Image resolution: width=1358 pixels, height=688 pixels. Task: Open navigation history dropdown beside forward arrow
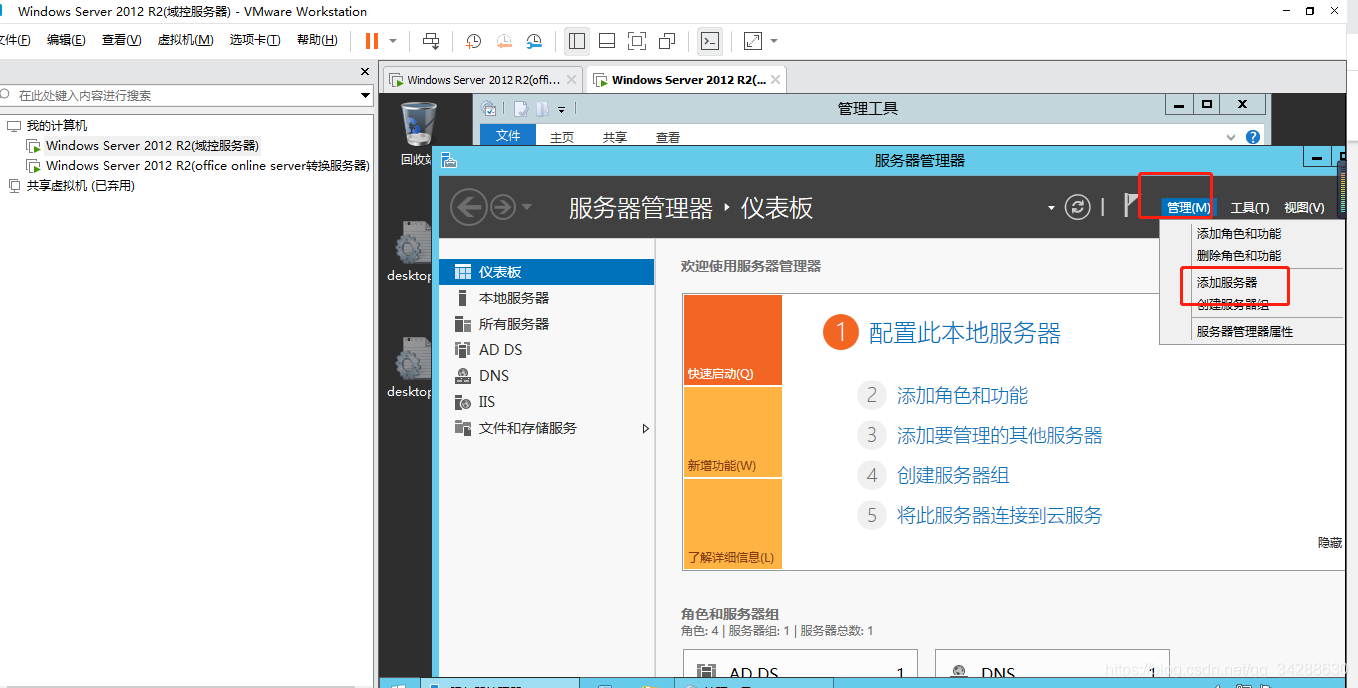(527, 207)
